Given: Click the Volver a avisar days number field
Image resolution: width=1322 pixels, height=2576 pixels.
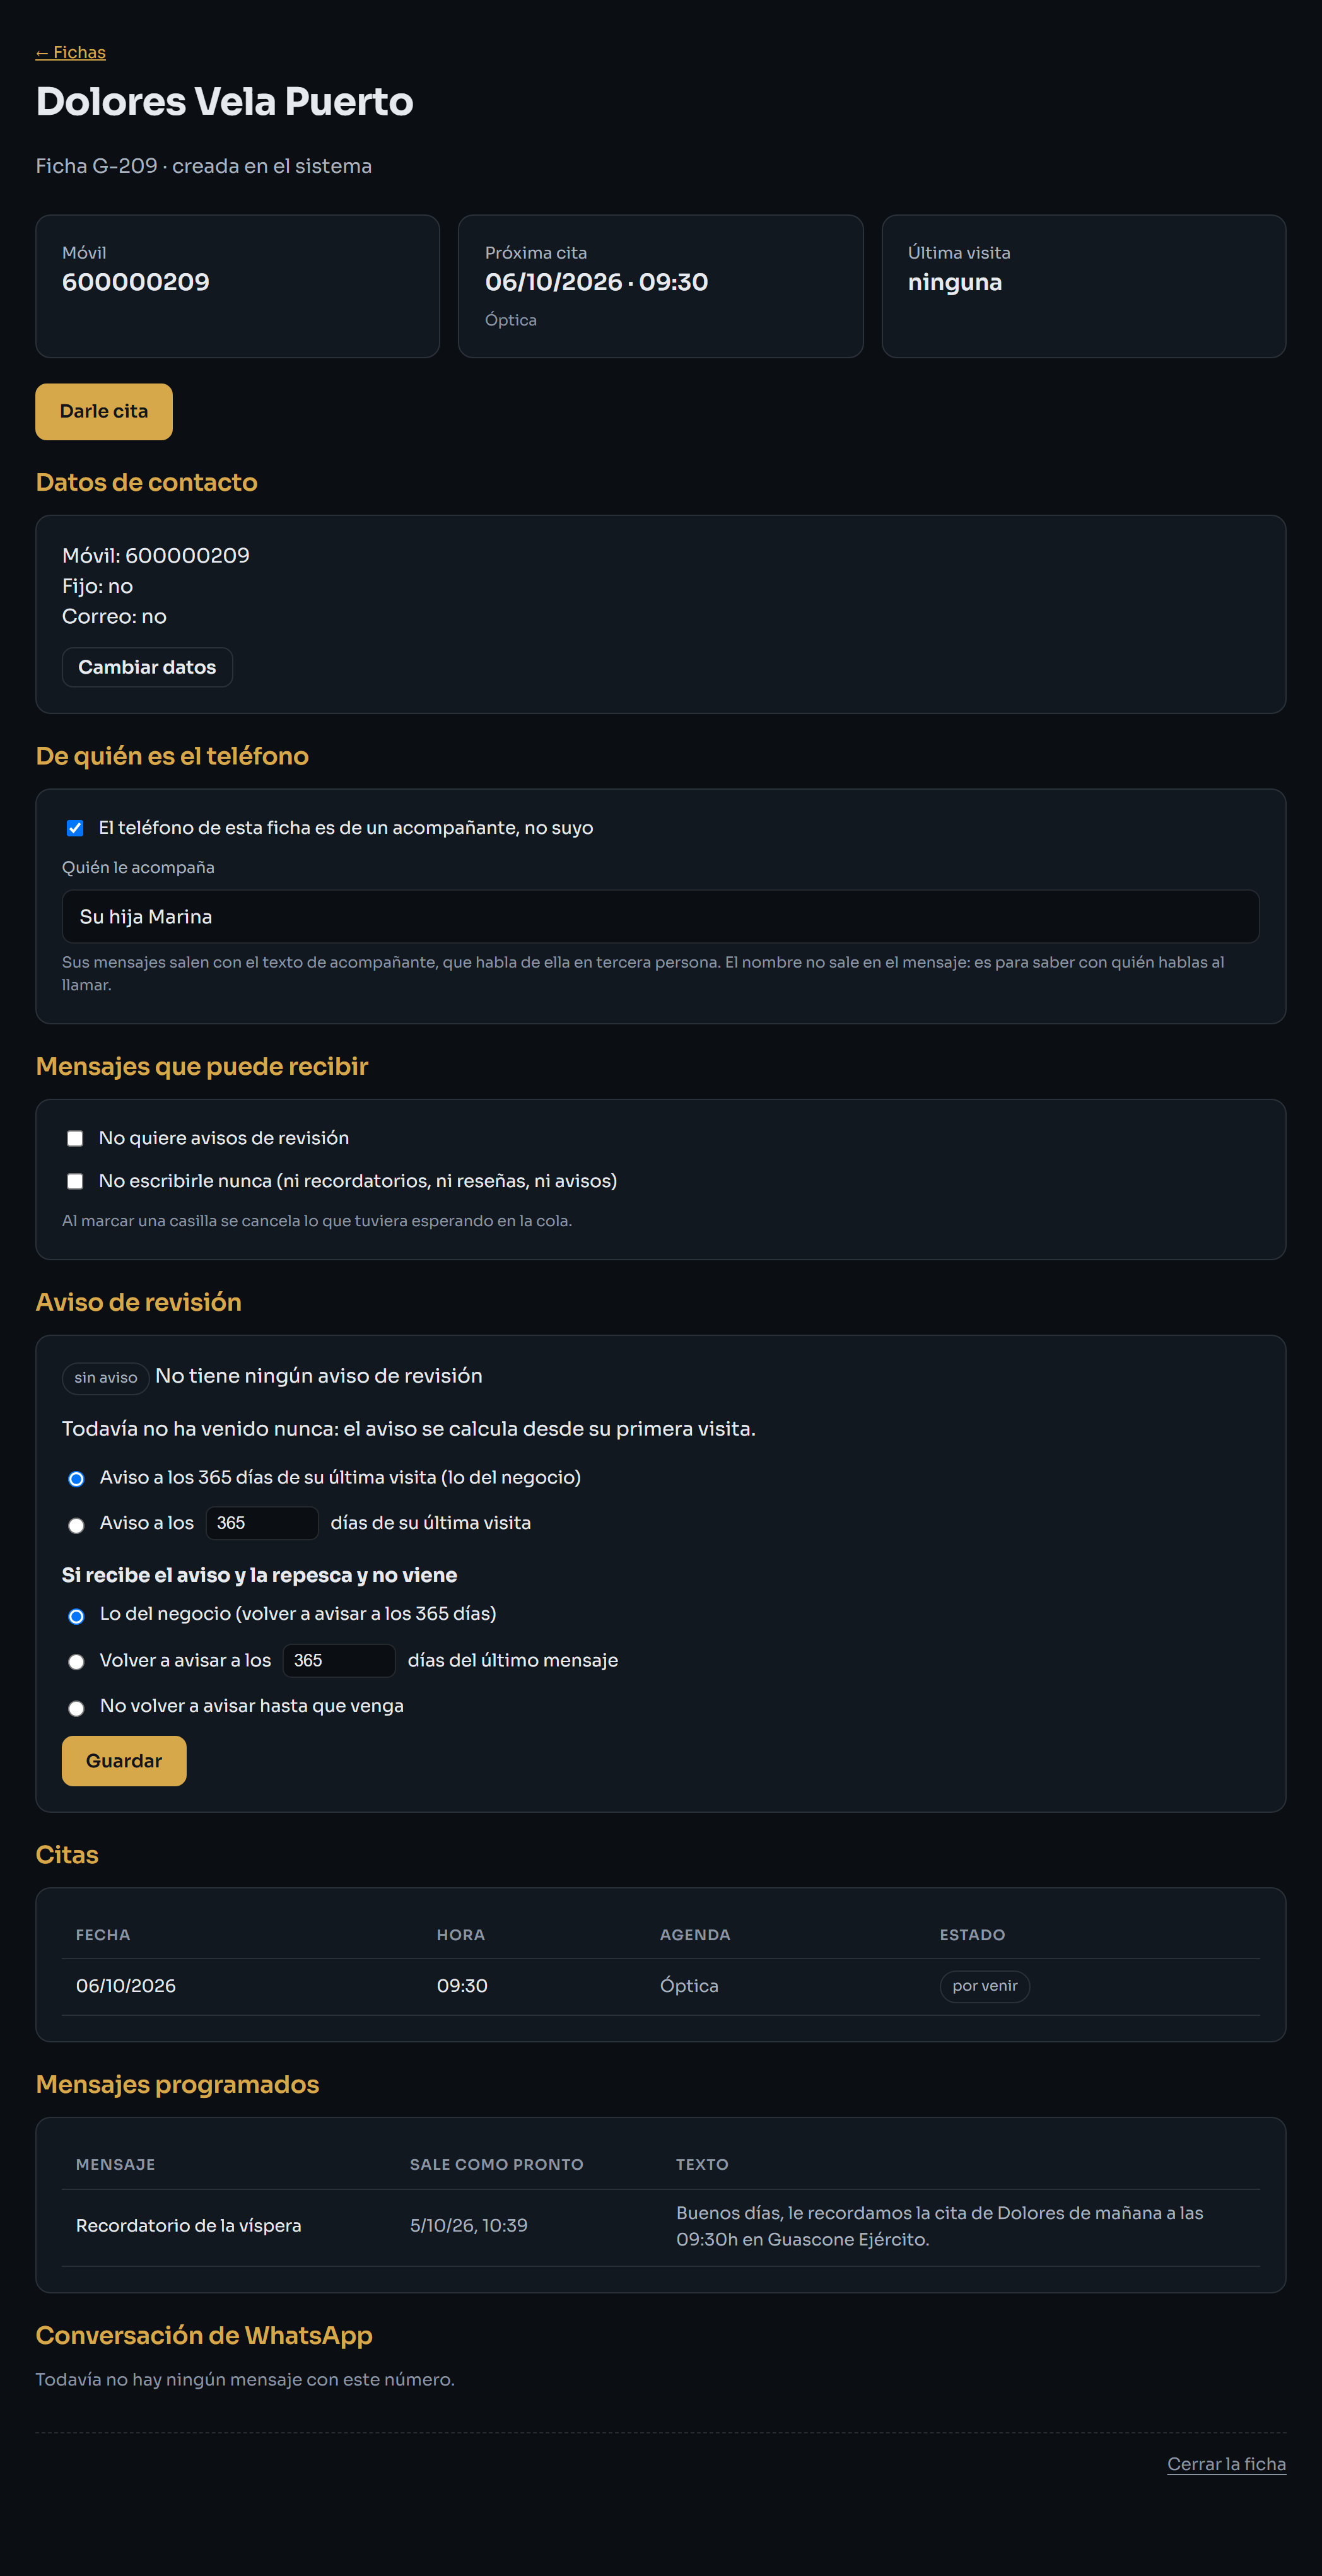Looking at the screenshot, I should pyautogui.click(x=339, y=1660).
